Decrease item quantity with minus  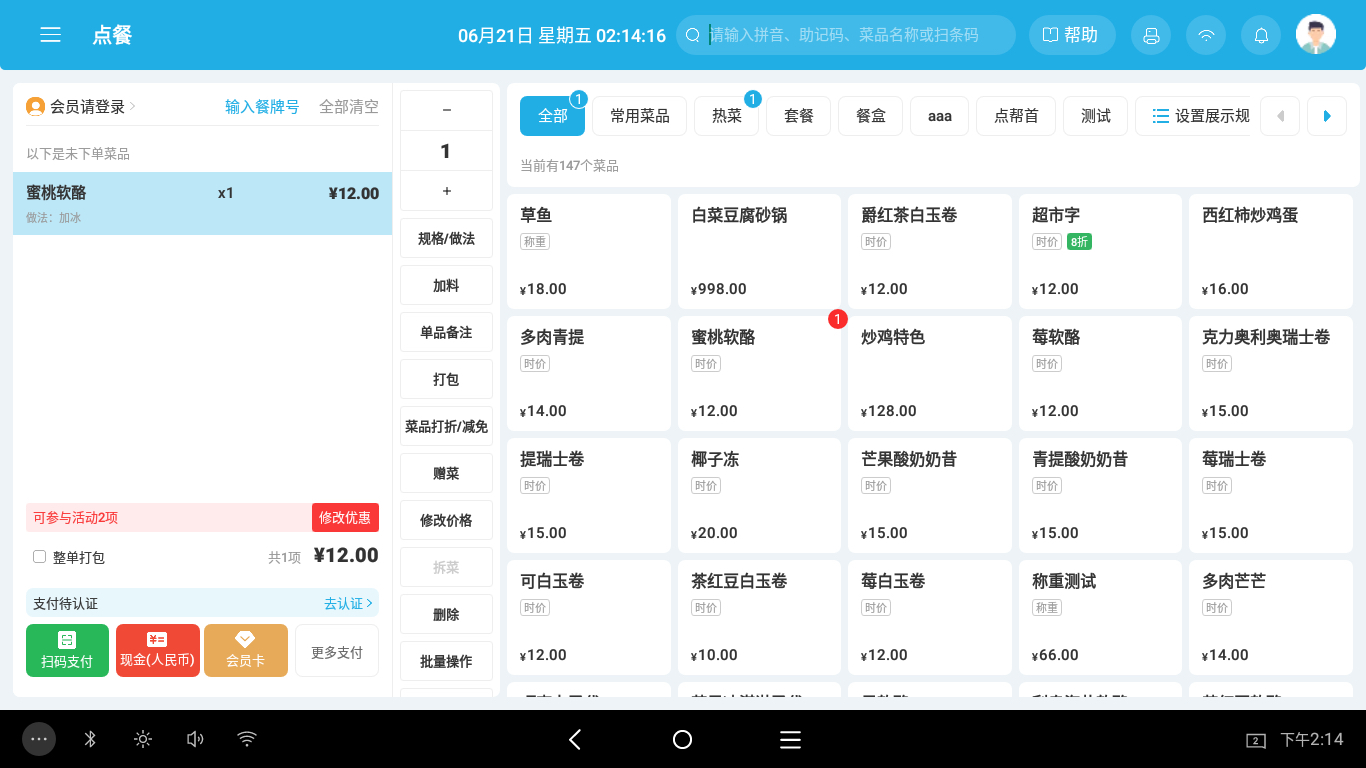(x=446, y=110)
